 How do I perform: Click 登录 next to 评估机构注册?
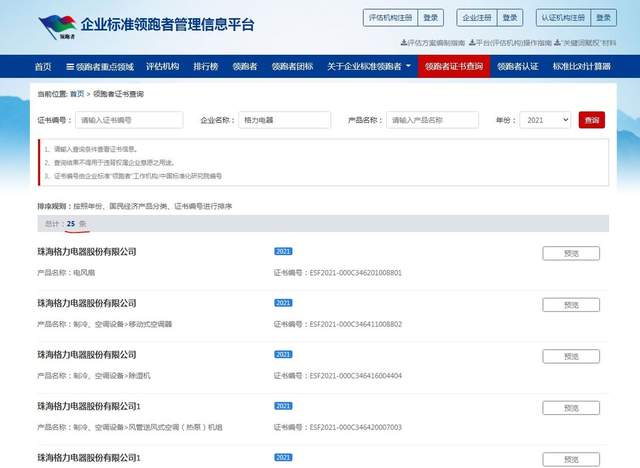click(431, 18)
